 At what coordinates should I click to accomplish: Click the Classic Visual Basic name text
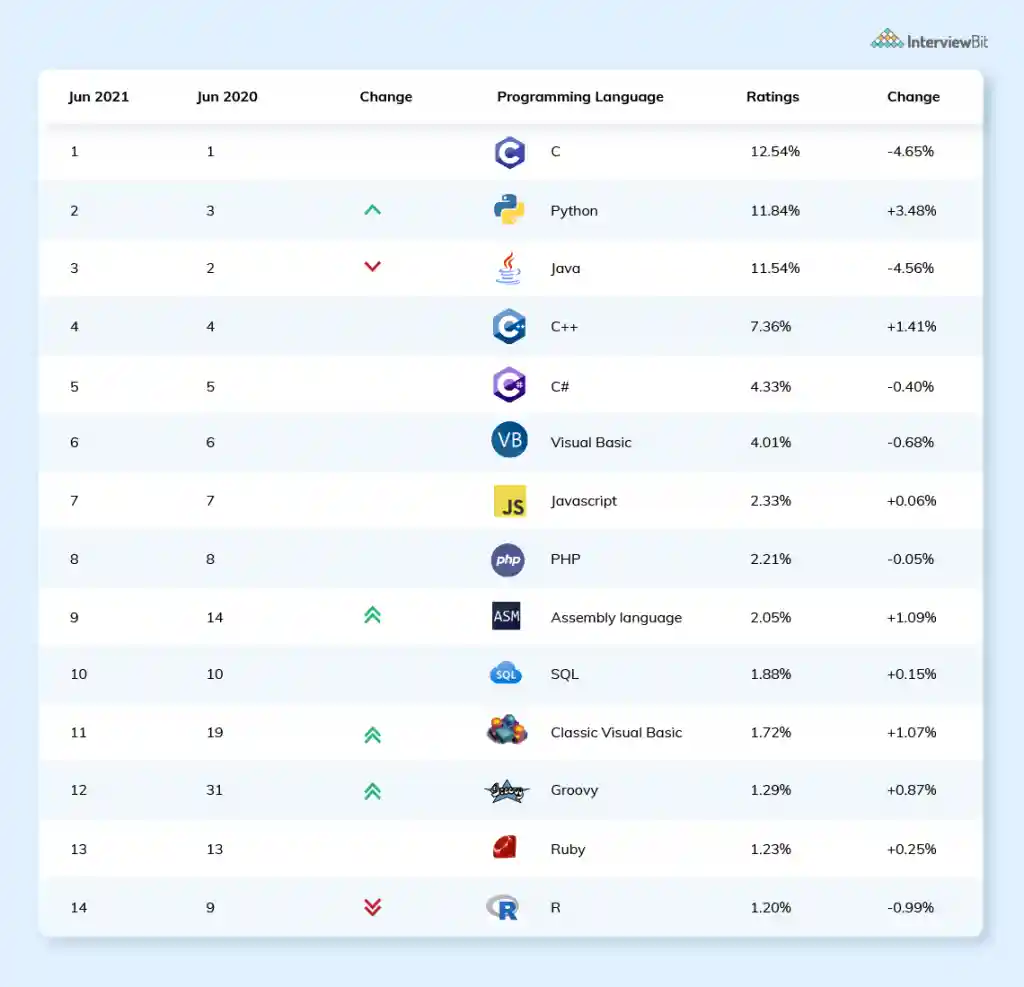pyautogui.click(x=616, y=732)
